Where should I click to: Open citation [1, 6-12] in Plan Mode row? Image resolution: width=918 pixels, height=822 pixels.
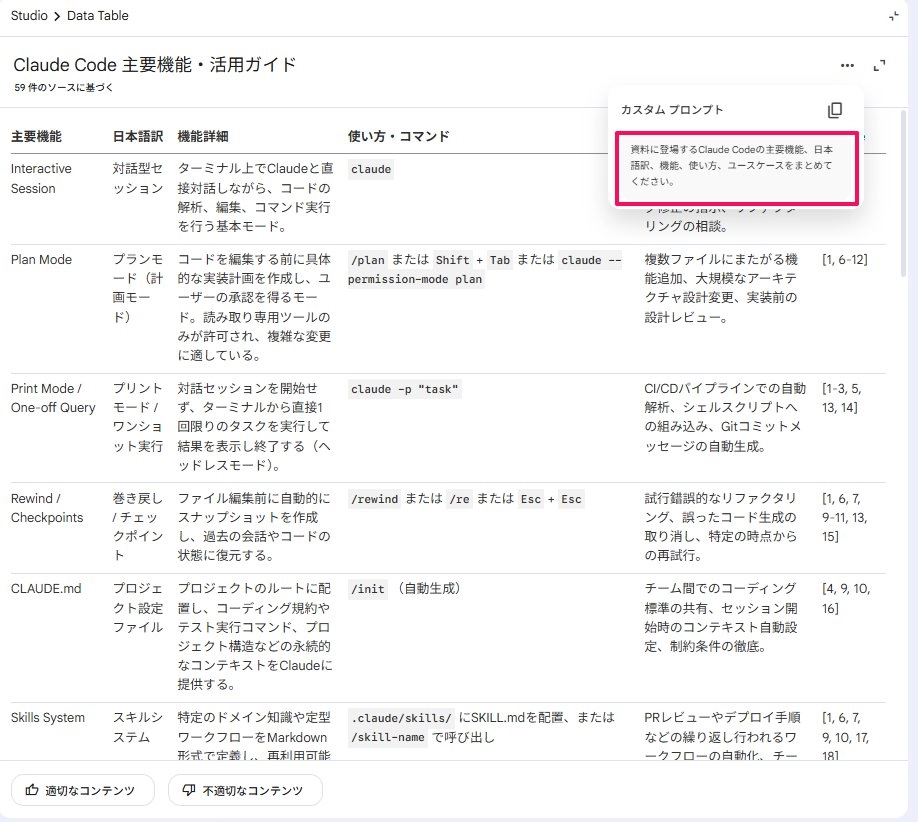coord(844,259)
